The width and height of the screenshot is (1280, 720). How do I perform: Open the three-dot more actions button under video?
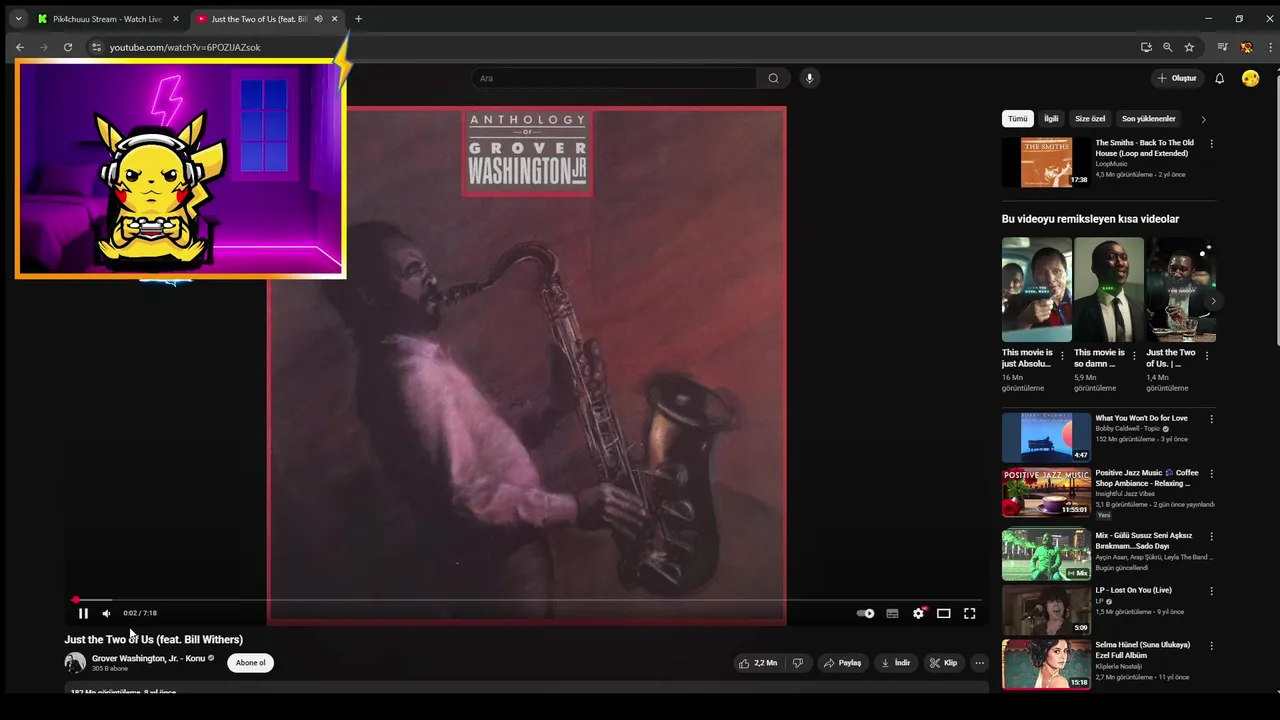coord(980,663)
